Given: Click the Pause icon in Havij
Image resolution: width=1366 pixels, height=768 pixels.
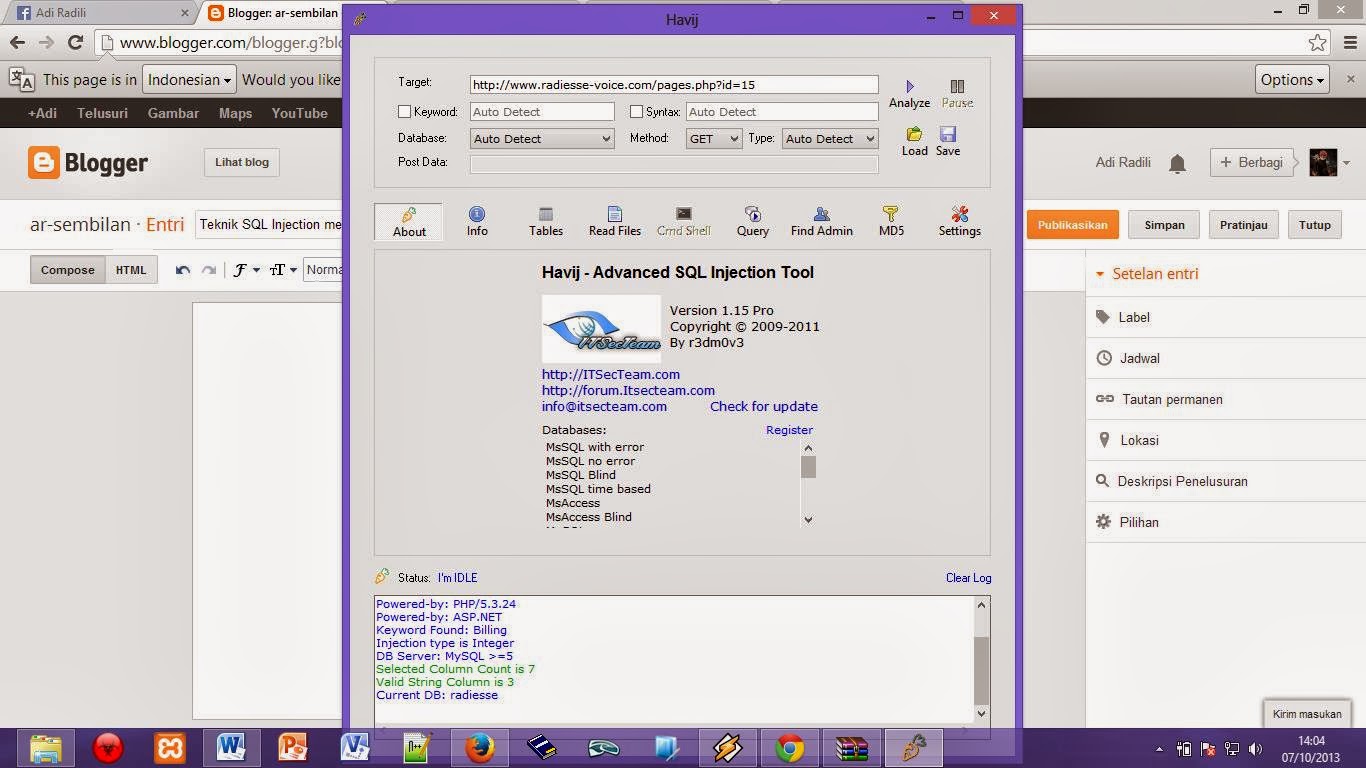Looking at the screenshot, I should [957, 87].
